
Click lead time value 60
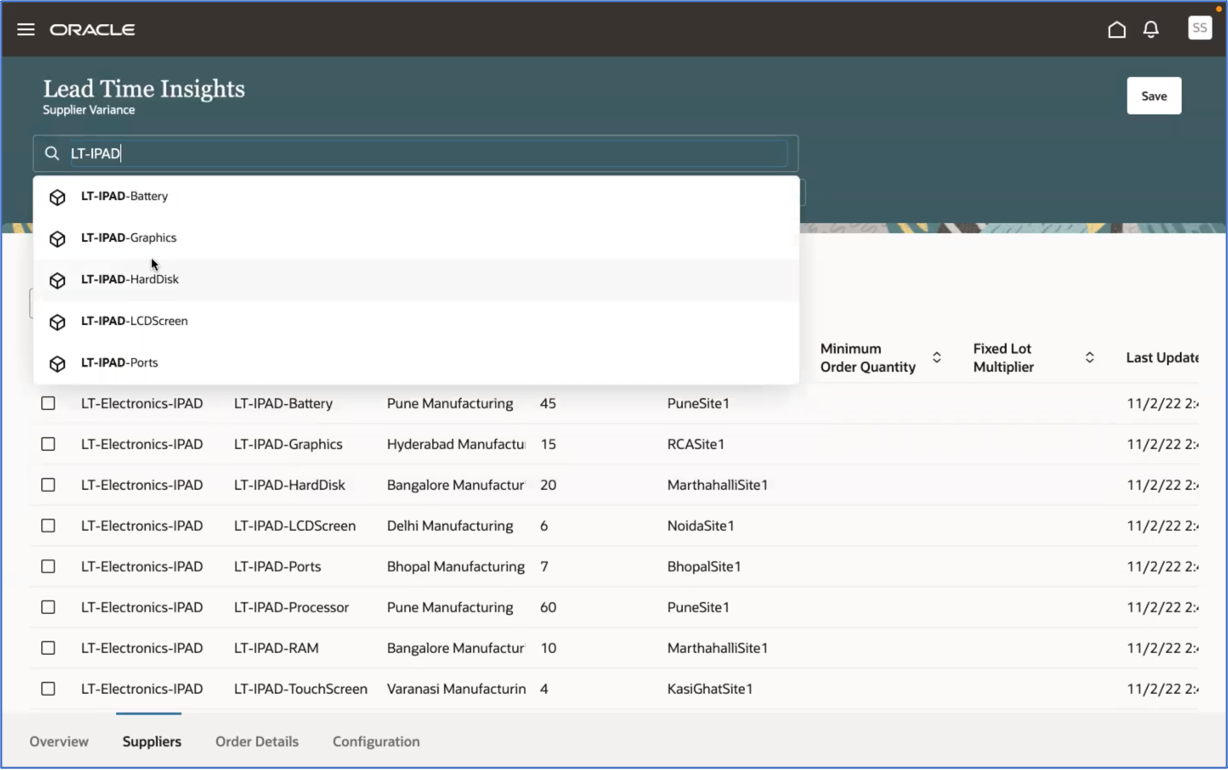click(x=548, y=607)
